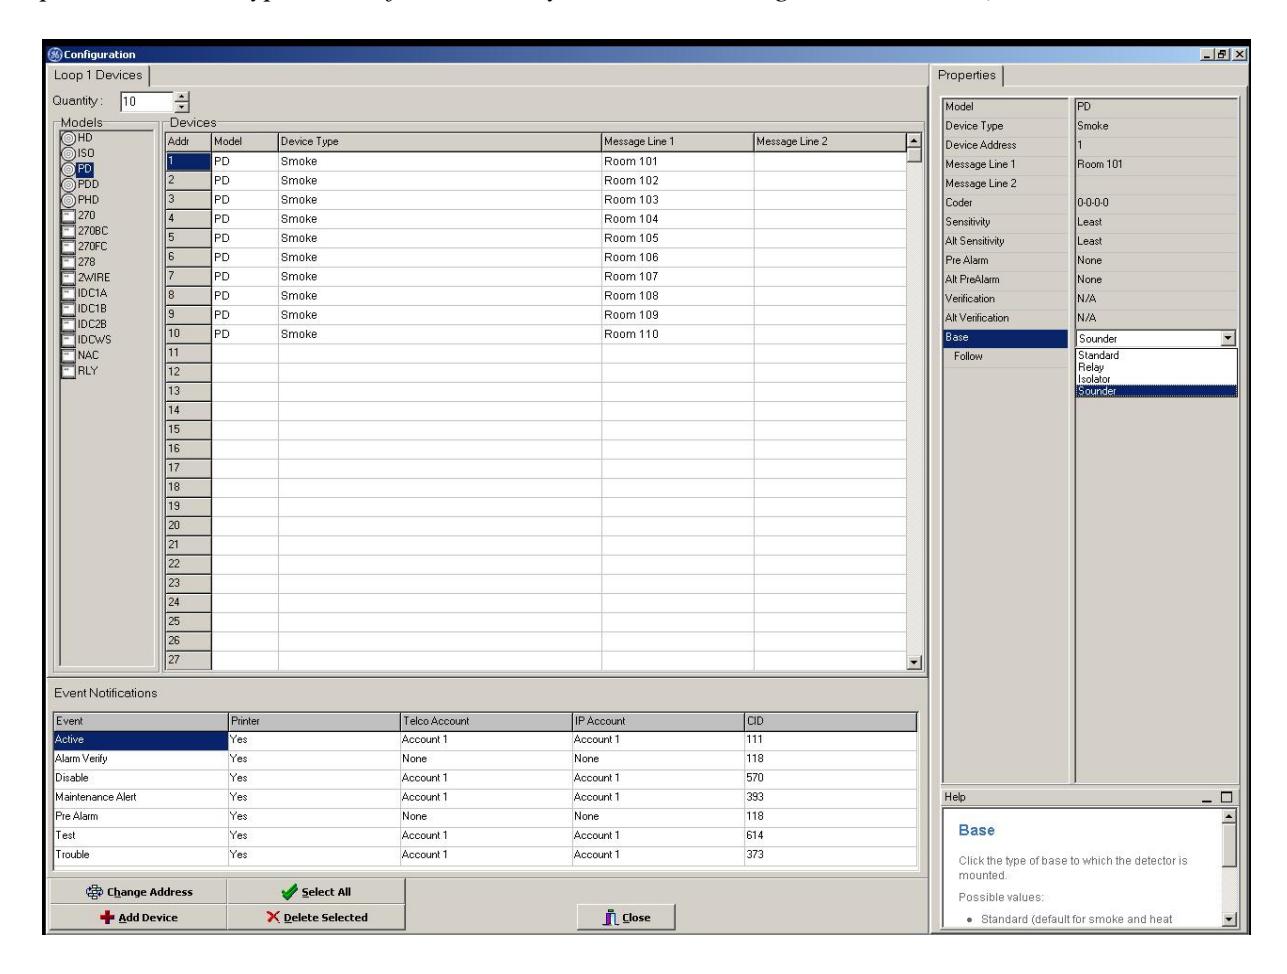The width and height of the screenshot is (1287, 974).
Task: Choose the IDCWS module icon
Action: coord(69,340)
